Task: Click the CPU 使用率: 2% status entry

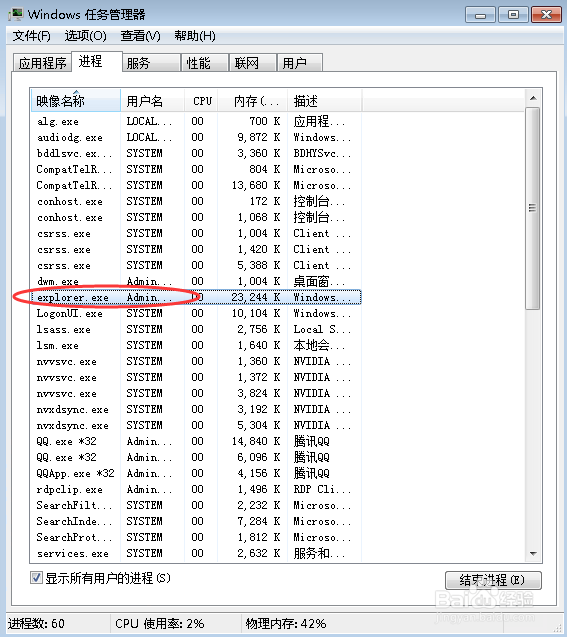Action: pos(160,623)
